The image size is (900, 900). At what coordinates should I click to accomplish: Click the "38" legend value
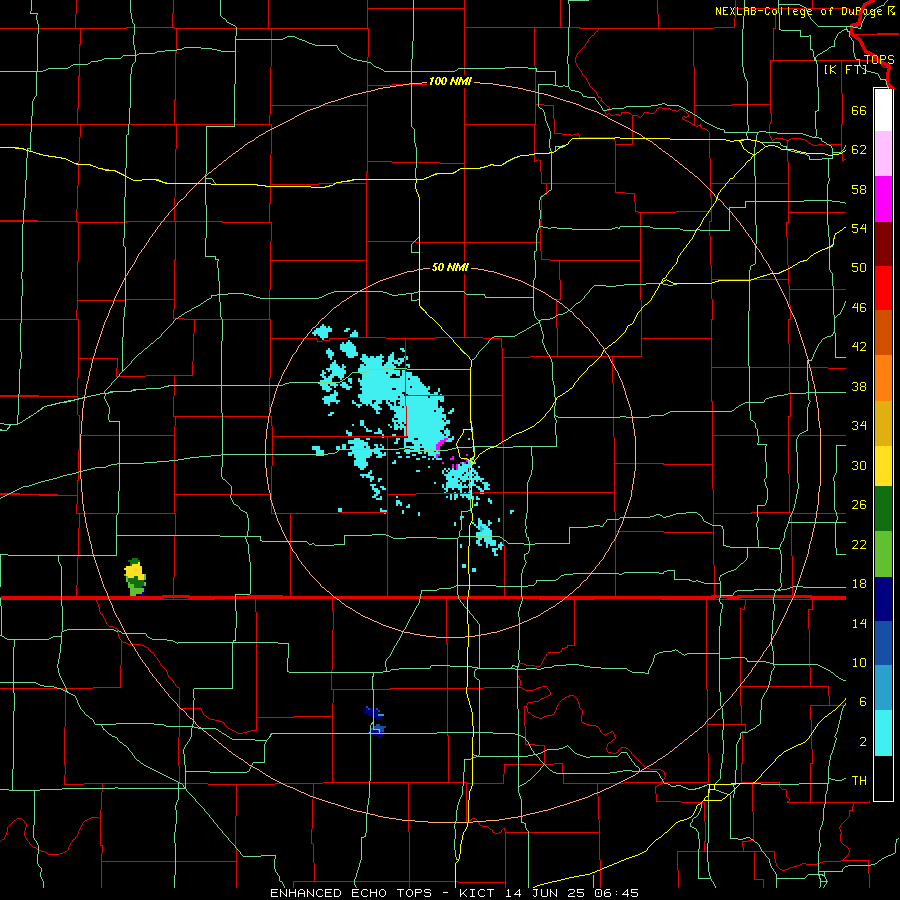[859, 386]
